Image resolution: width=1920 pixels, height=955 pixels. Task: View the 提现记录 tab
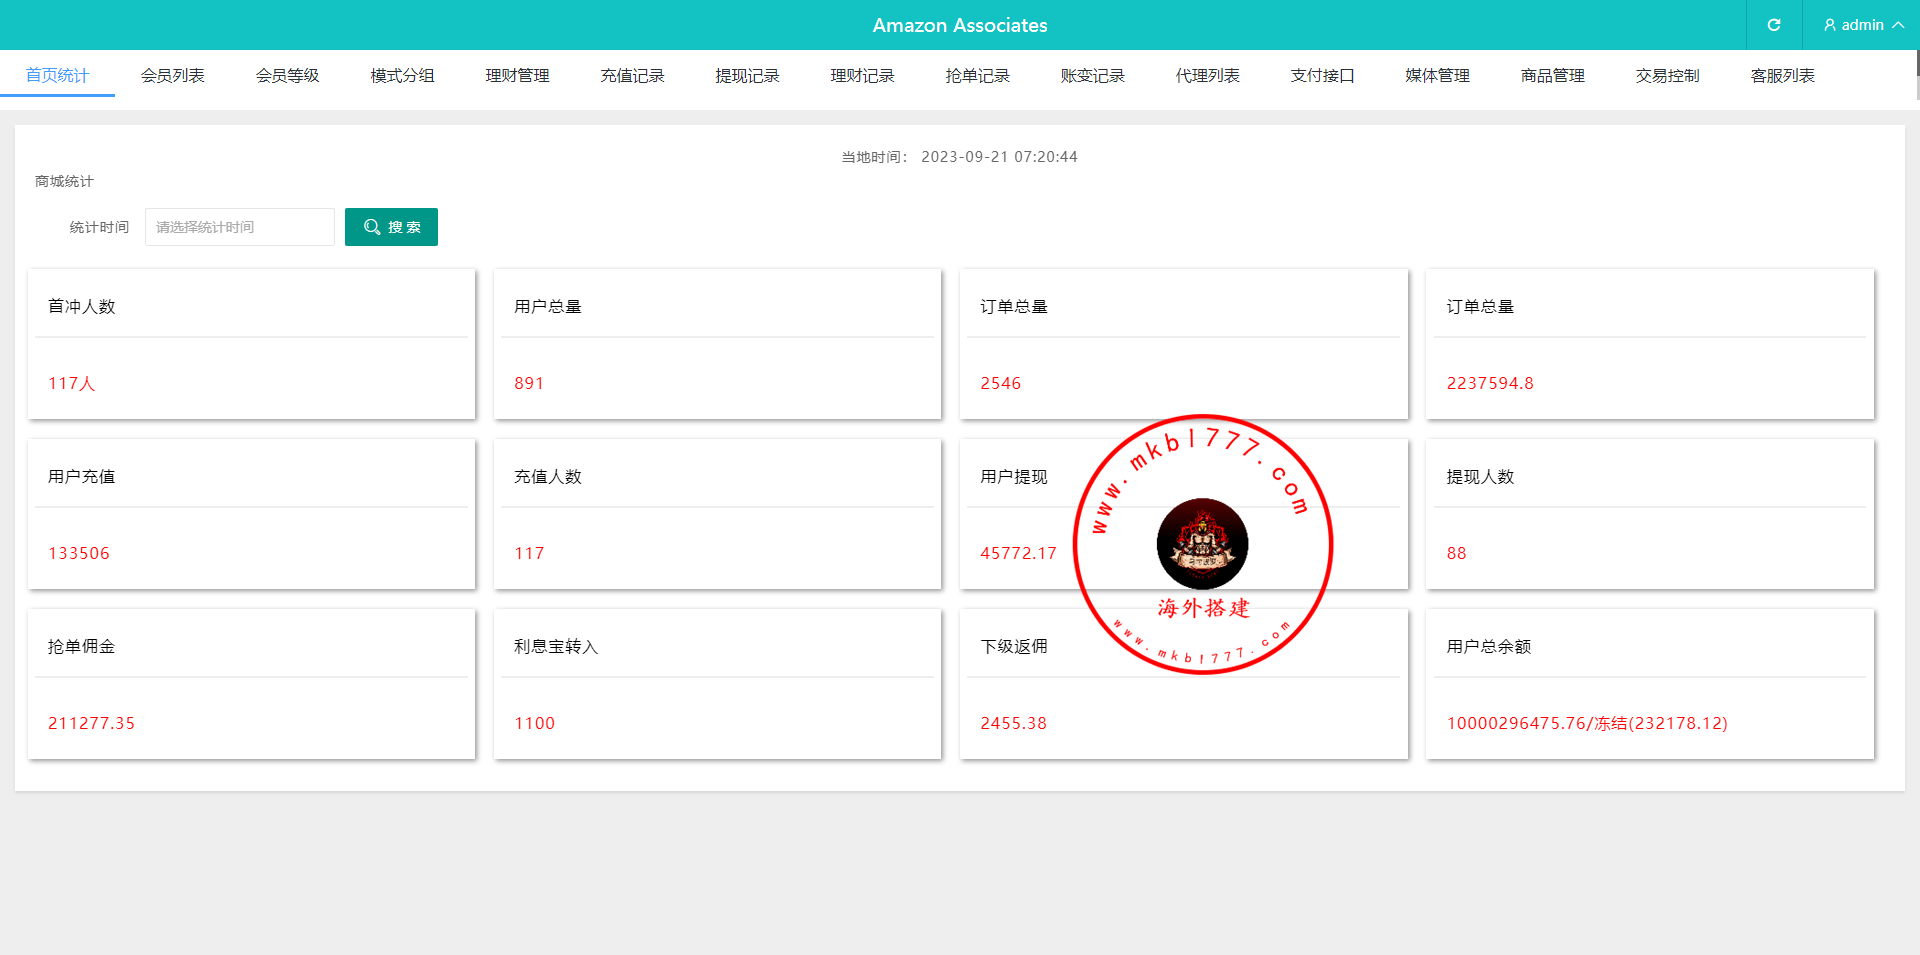click(747, 76)
